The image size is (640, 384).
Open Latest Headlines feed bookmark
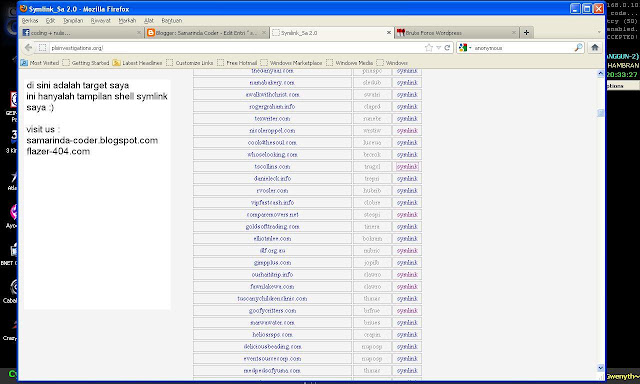tap(138, 63)
